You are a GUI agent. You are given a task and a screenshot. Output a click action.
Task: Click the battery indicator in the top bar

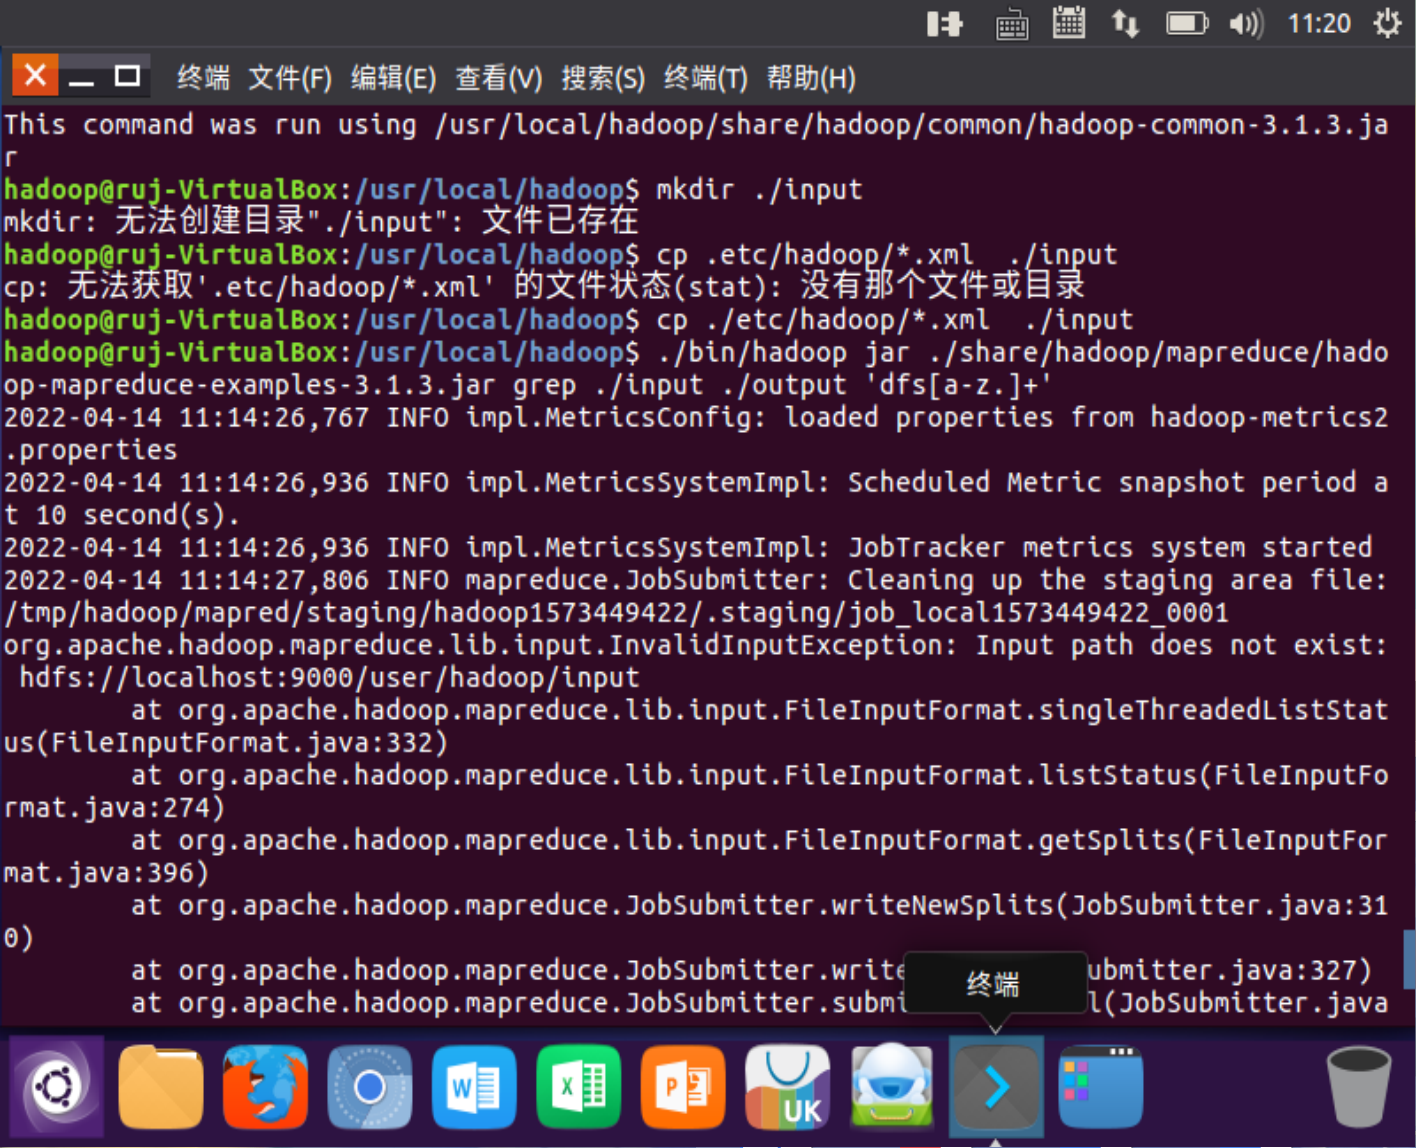(1186, 23)
